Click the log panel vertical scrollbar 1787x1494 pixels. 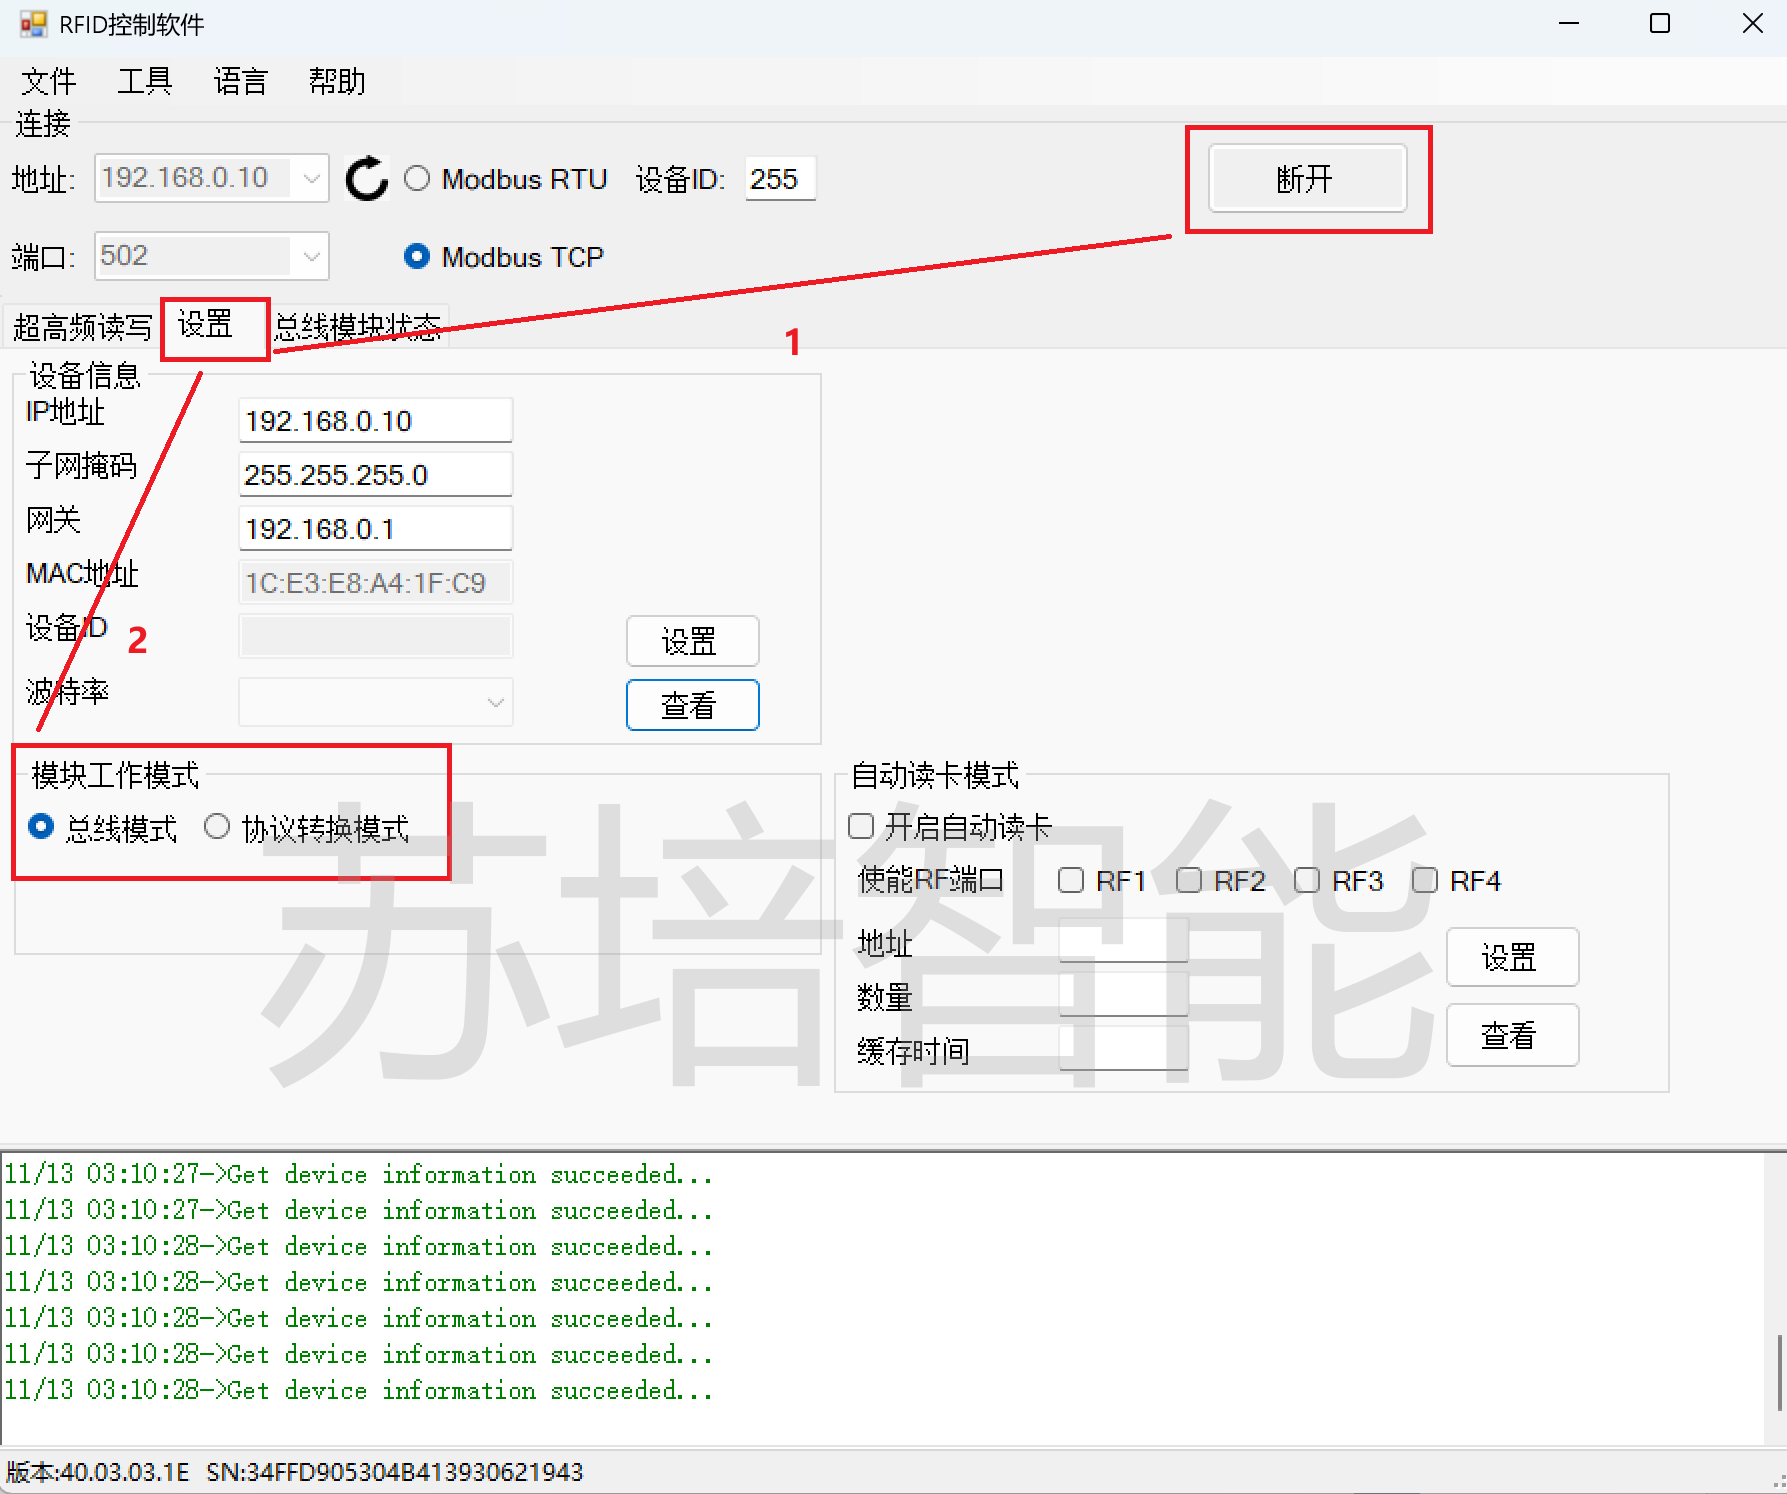[1777, 1372]
